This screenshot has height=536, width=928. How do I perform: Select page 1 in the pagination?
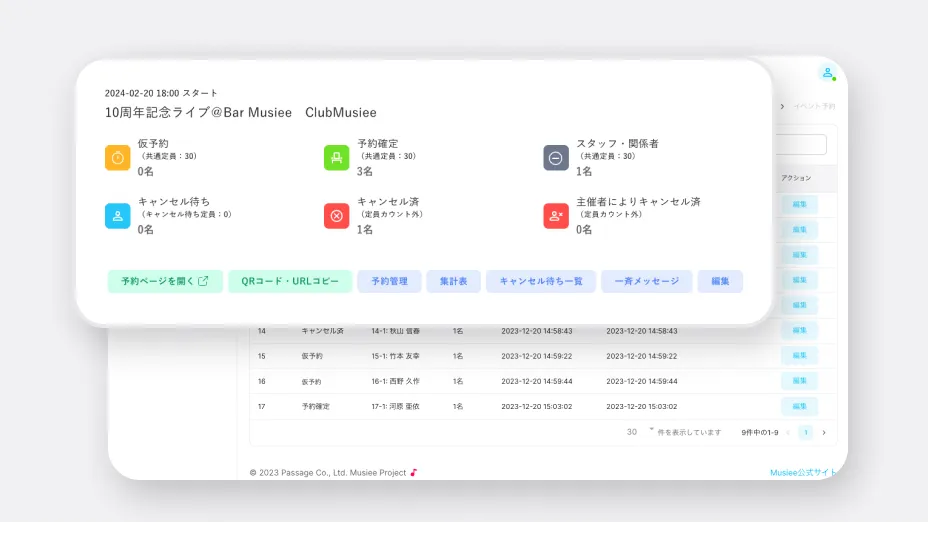pyautogui.click(x=806, y=432)
